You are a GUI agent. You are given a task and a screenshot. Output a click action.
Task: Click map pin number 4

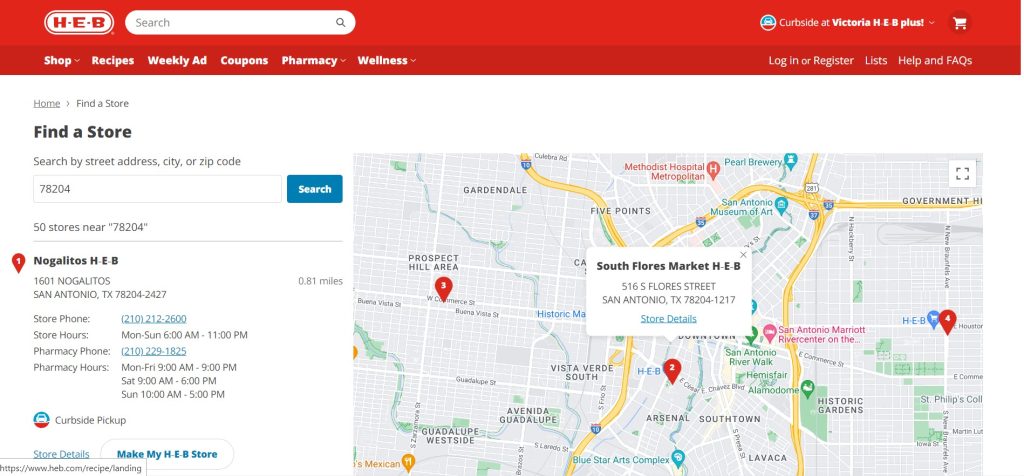pyautogui.click(x=946, y=320)
